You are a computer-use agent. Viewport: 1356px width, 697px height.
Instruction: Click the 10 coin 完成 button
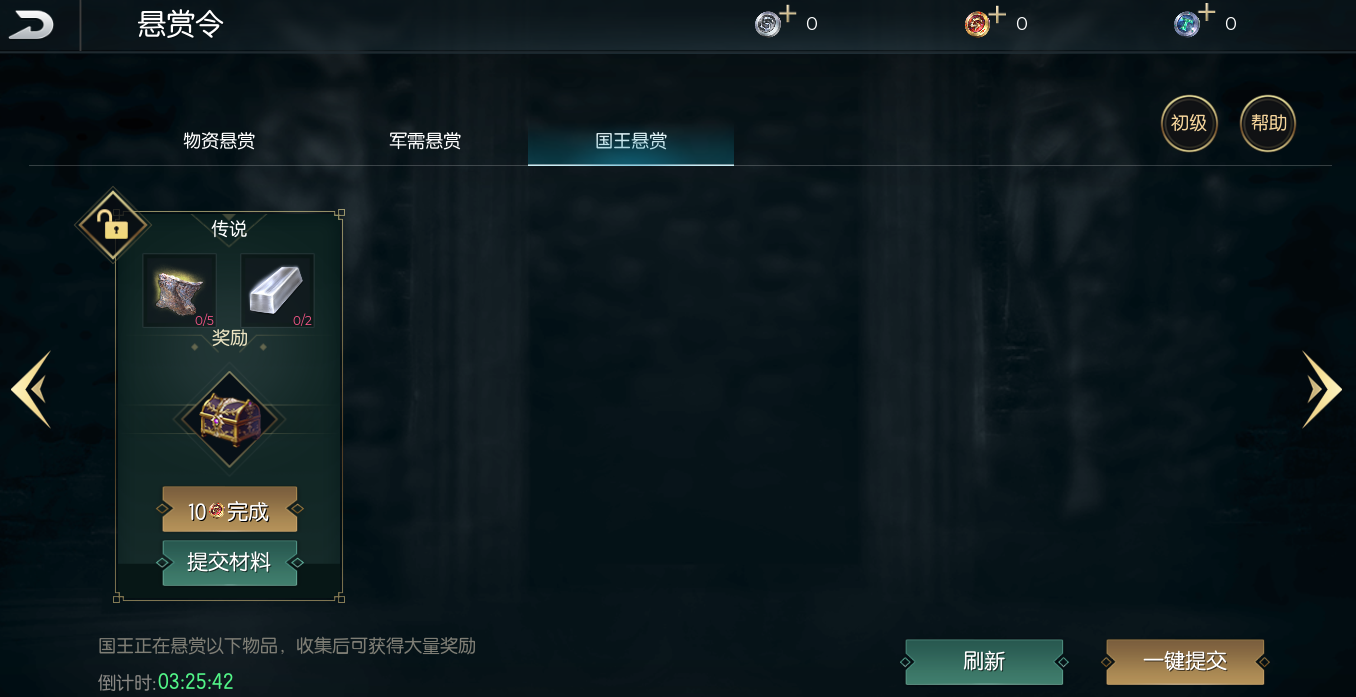coord(230,510)
